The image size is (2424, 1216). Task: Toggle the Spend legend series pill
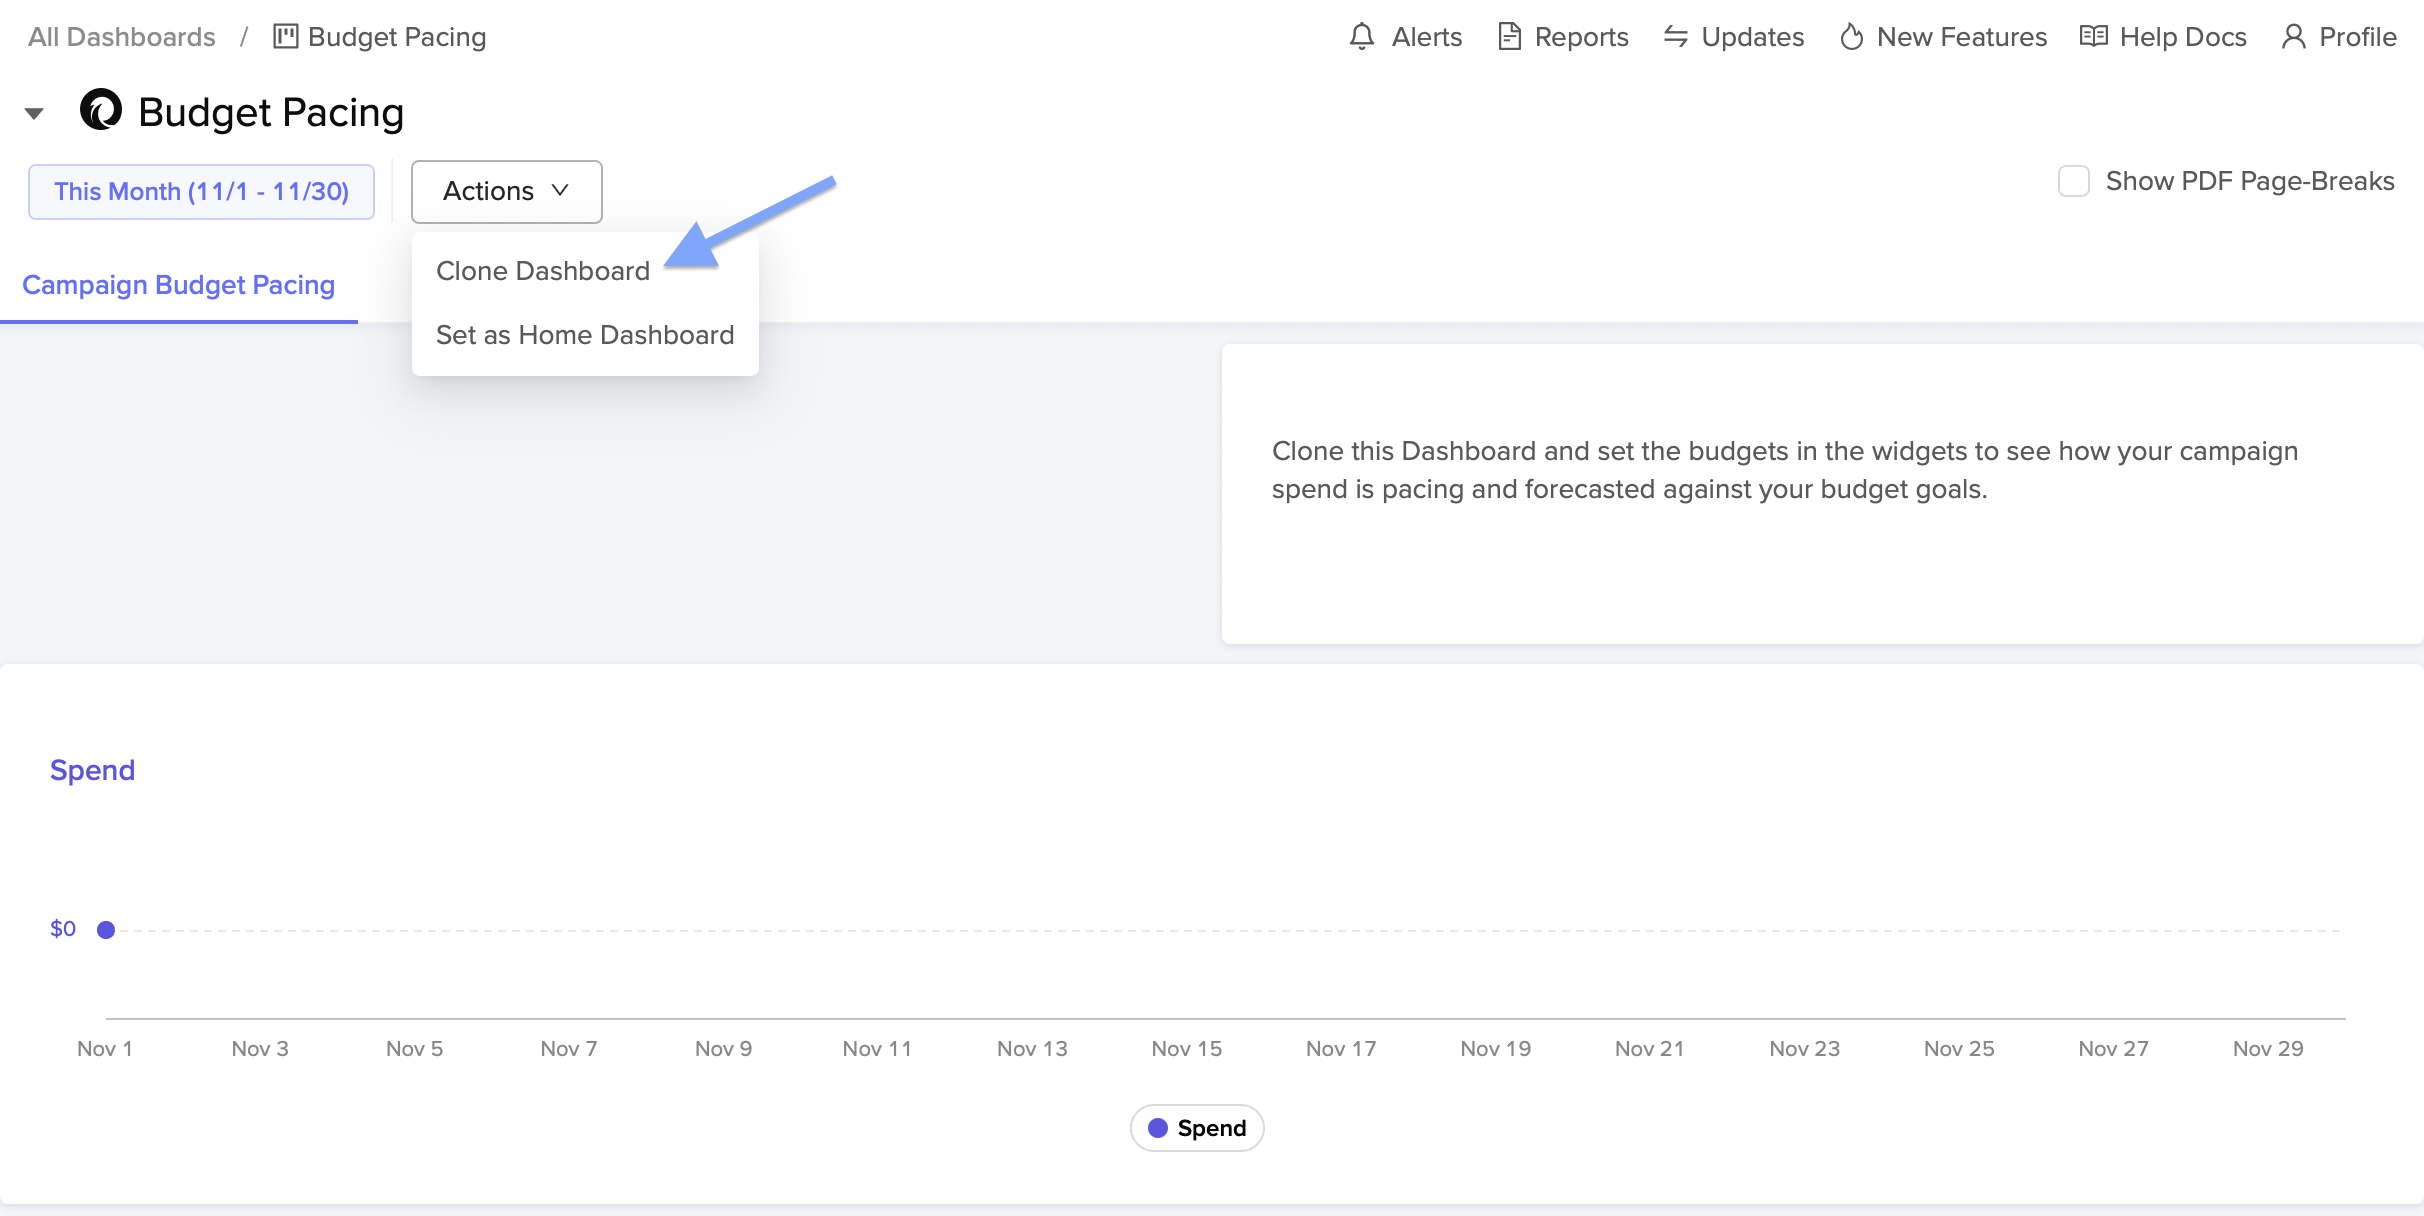click(1197, 1128)
